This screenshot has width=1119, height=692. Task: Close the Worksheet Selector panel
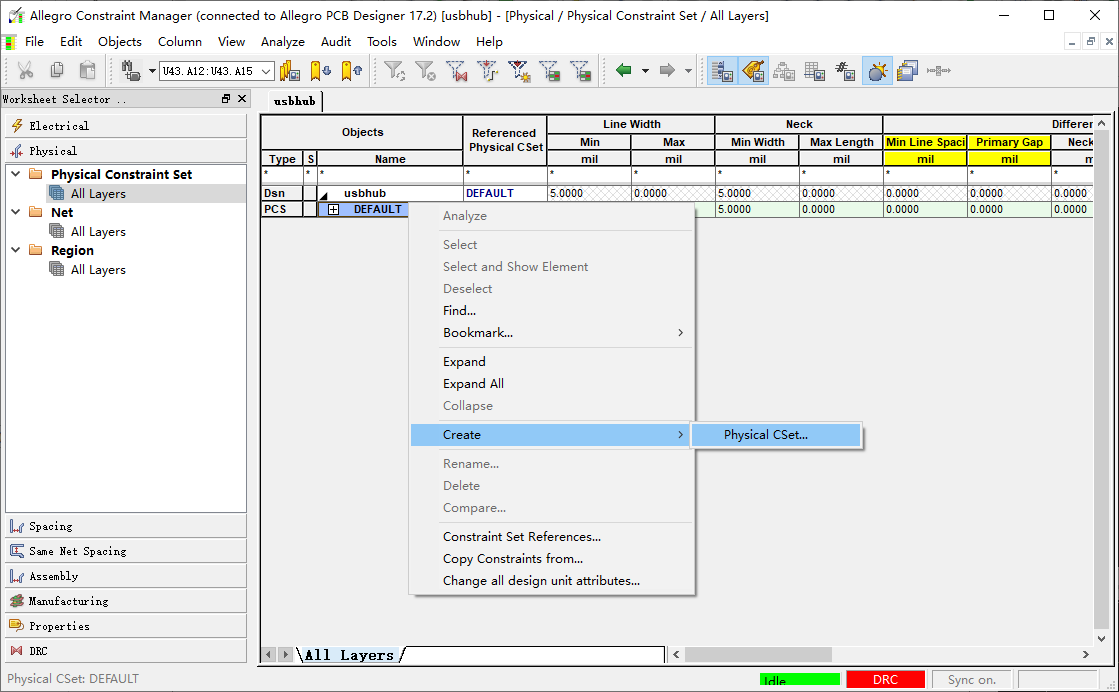click(x=242, y=98)
